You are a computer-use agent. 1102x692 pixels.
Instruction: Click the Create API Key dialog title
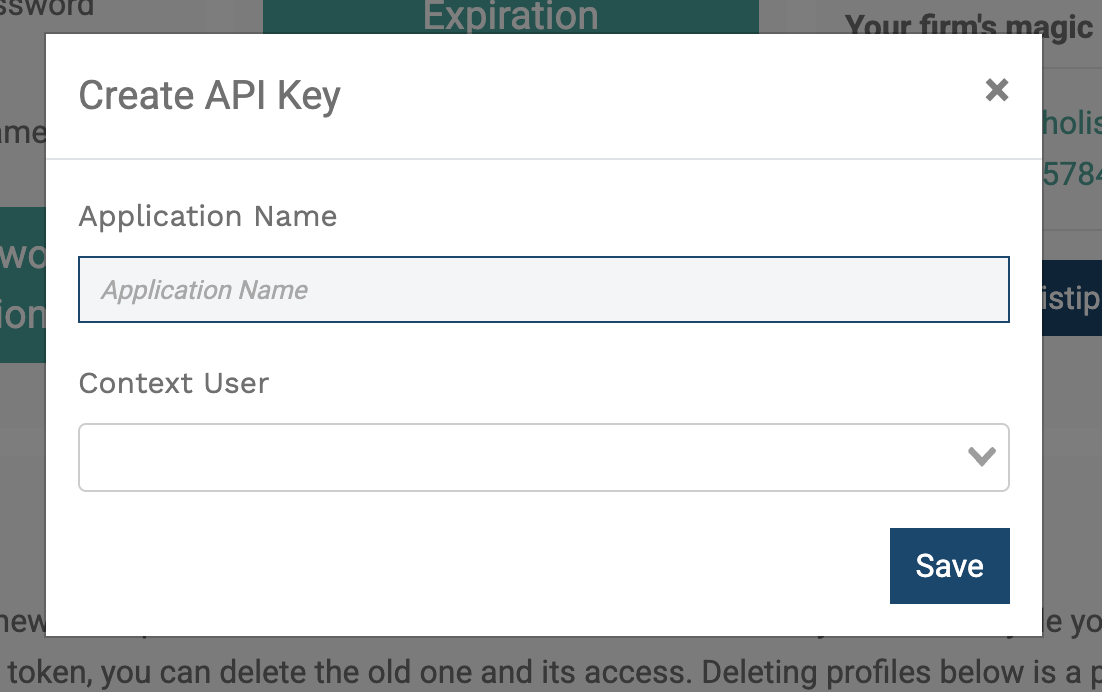coord(209,95)
